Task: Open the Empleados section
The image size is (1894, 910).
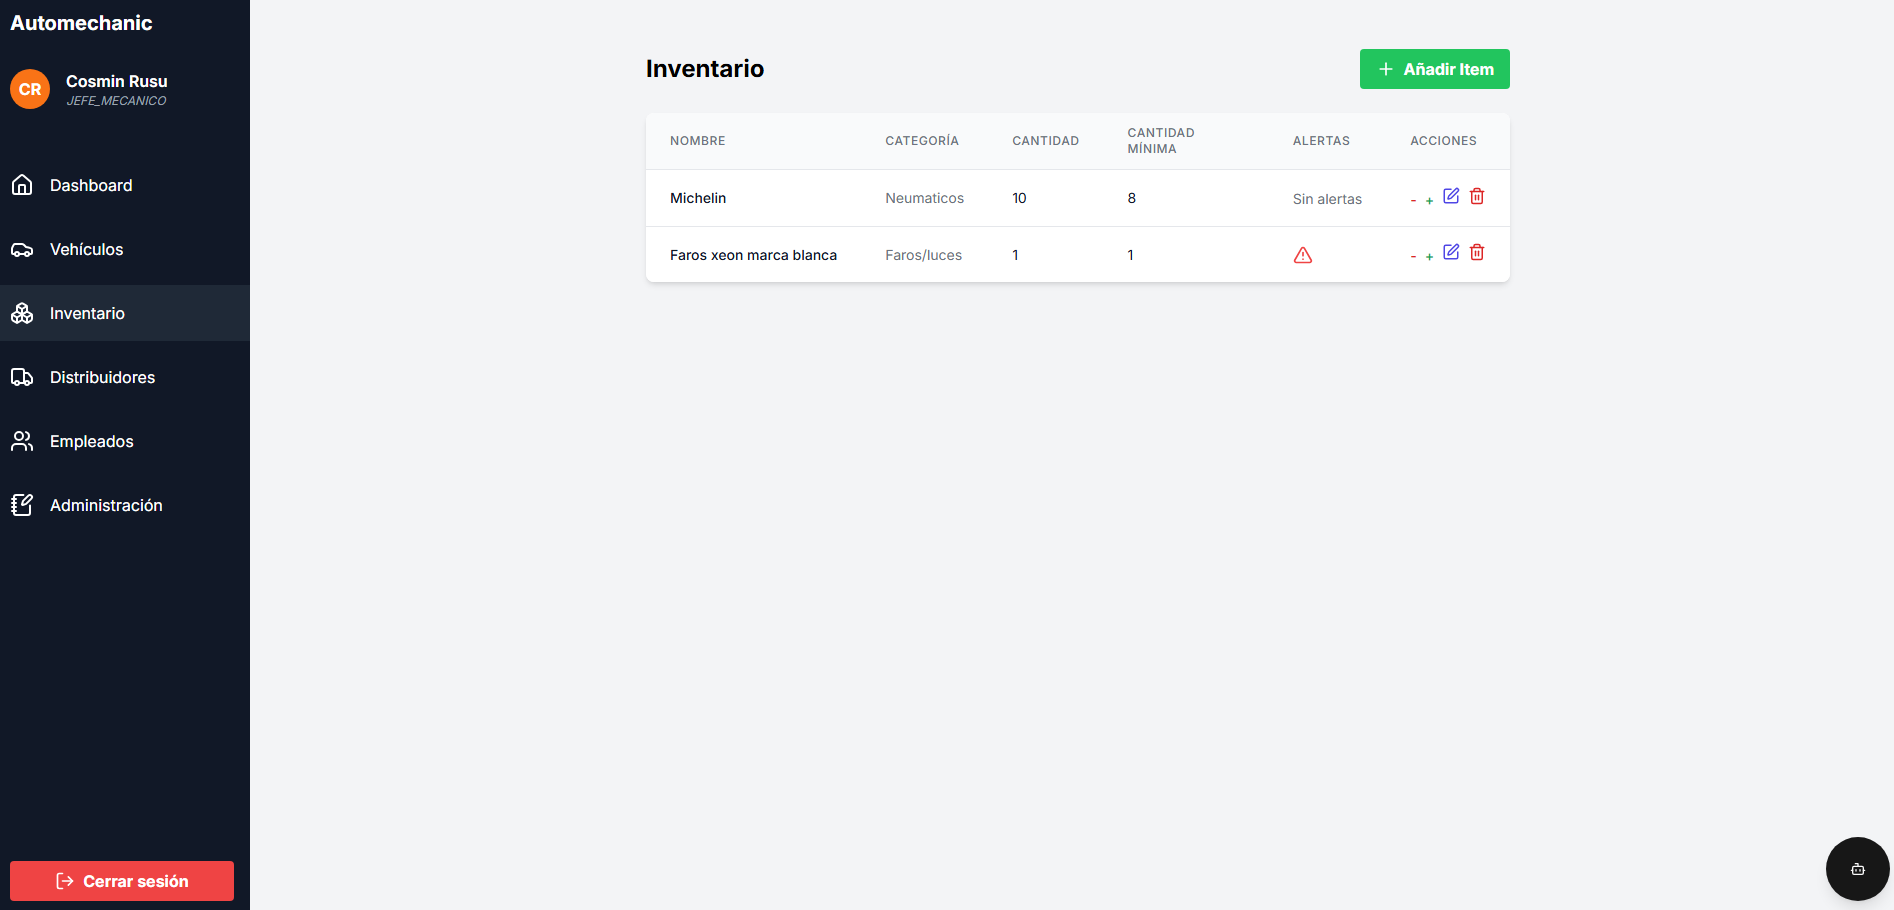Action: [x=92, y=441]
